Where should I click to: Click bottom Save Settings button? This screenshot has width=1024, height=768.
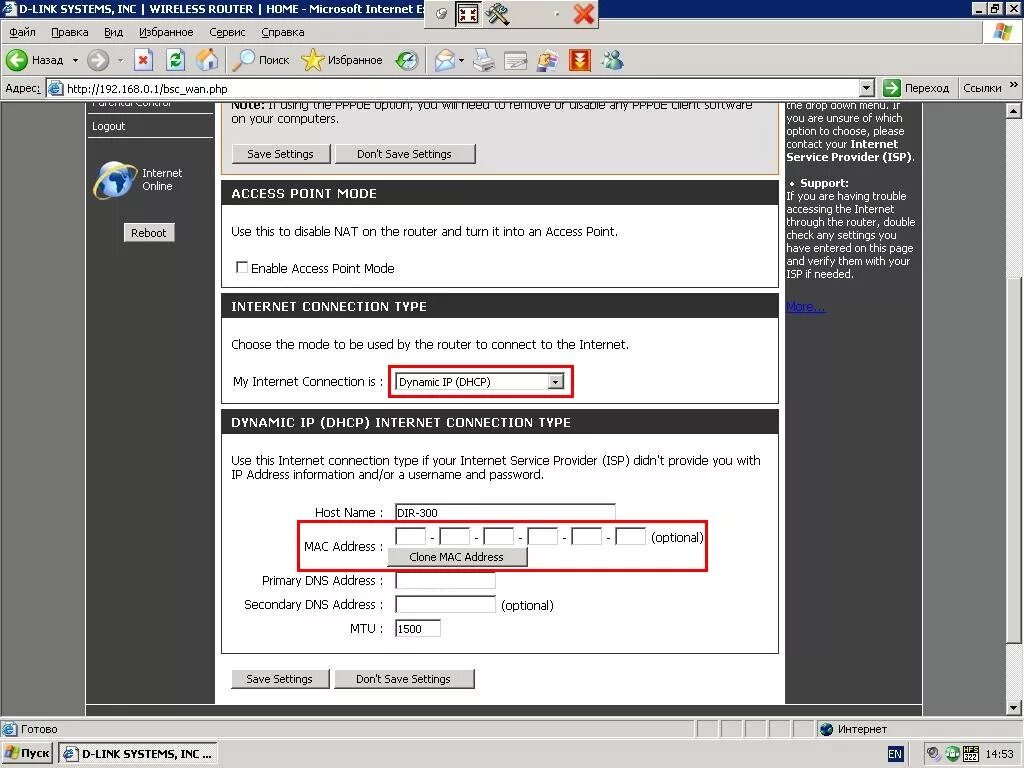pyautogui.click(x=280, y=679)
